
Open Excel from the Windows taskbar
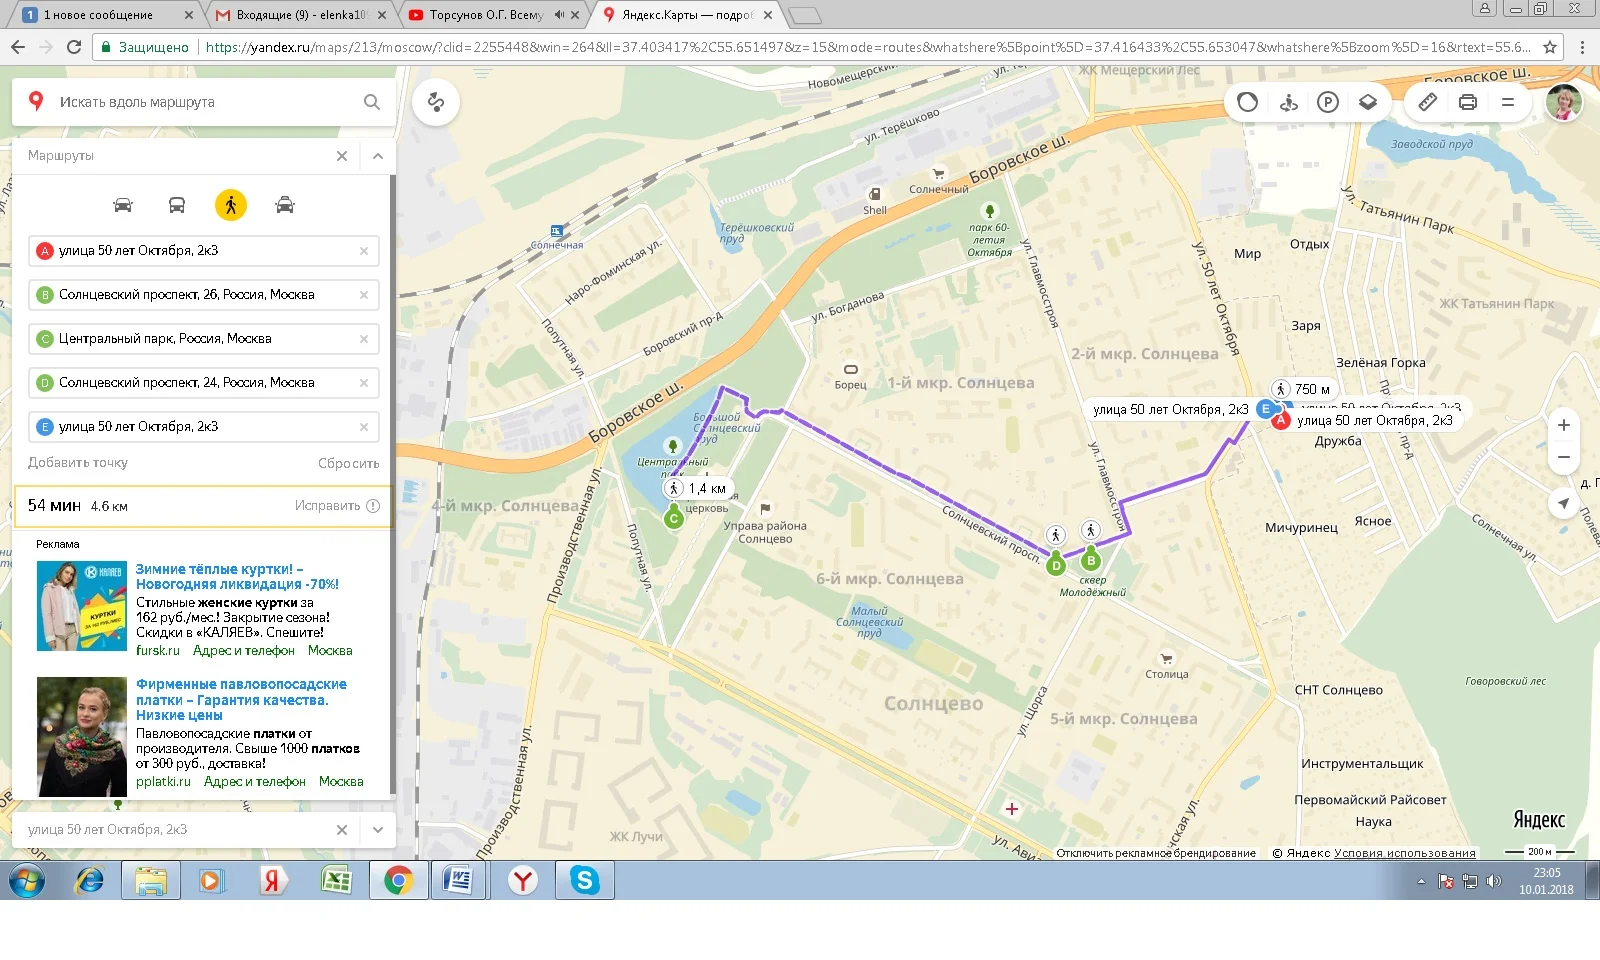point(337,880)
